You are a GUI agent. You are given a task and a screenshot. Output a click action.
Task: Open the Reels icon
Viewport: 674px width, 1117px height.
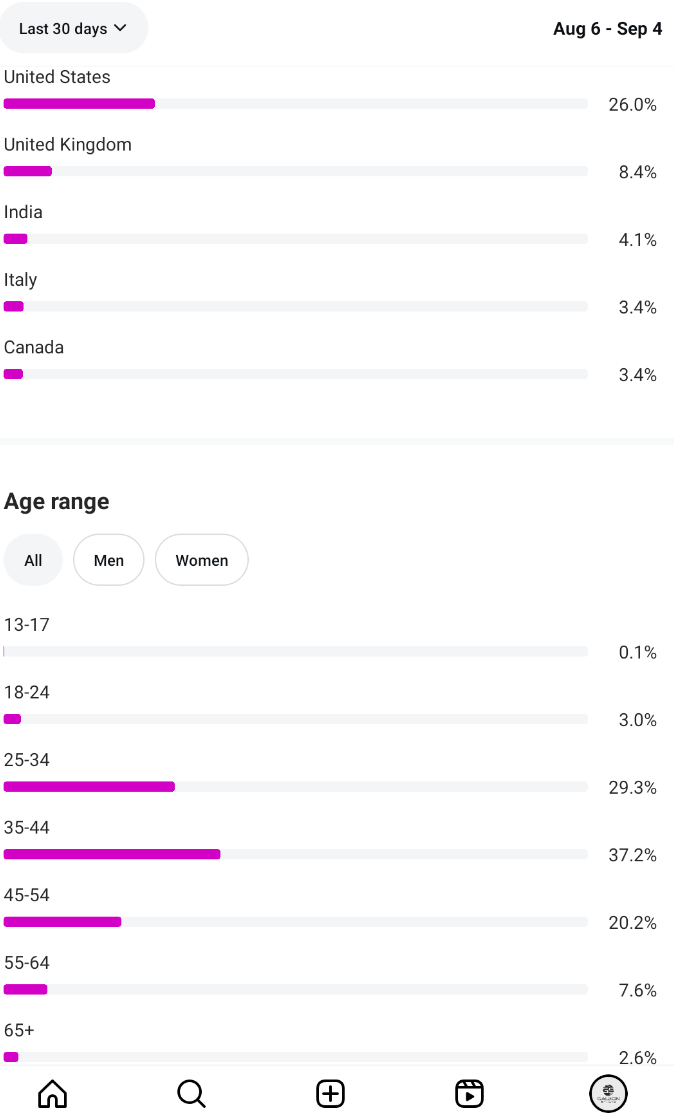coord(469,1093)
